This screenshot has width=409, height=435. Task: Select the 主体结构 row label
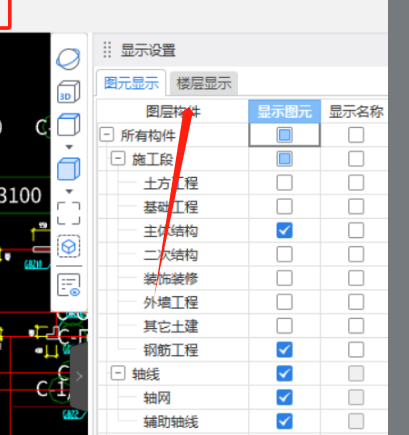pyautogui.click(x=171, y=231)
